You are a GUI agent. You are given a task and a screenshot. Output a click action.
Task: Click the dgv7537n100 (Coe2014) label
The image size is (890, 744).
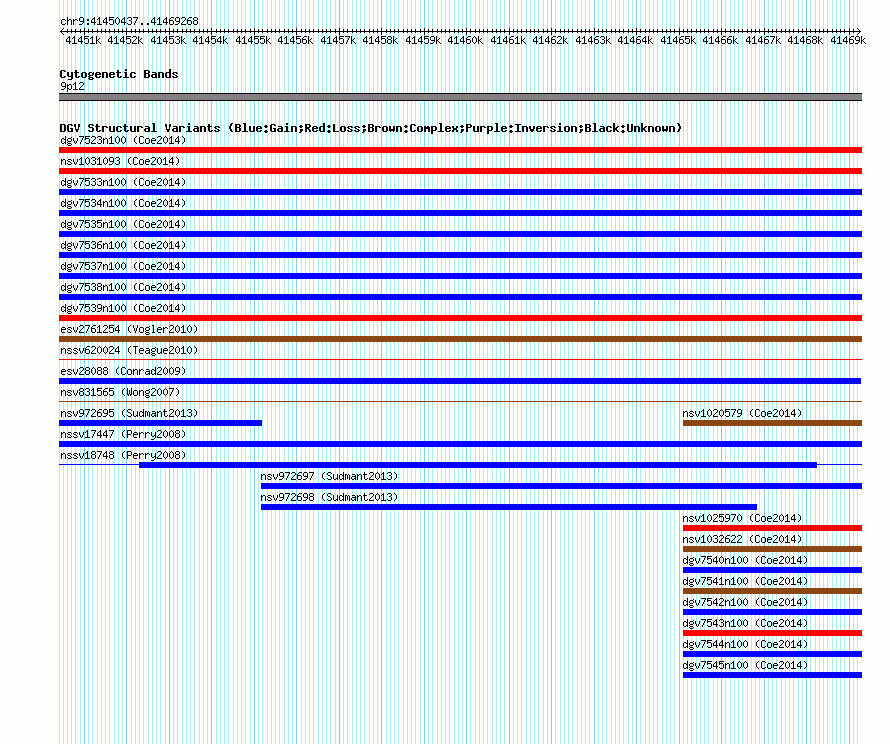[x=123, y=266]
